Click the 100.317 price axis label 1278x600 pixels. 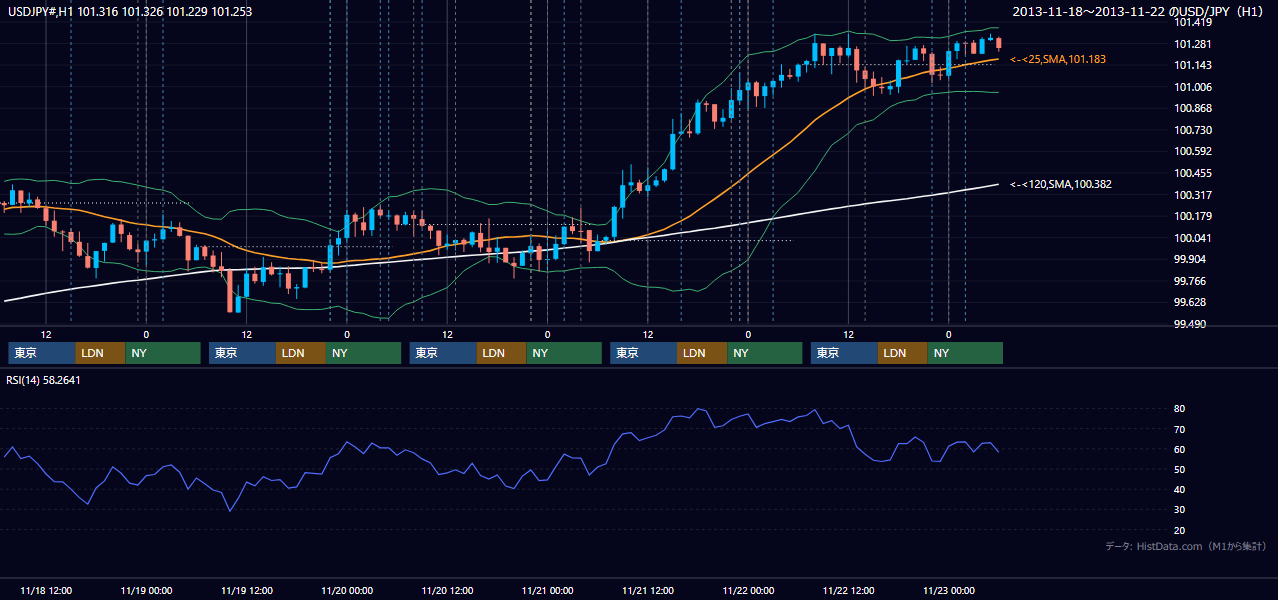coord(1192,195)
